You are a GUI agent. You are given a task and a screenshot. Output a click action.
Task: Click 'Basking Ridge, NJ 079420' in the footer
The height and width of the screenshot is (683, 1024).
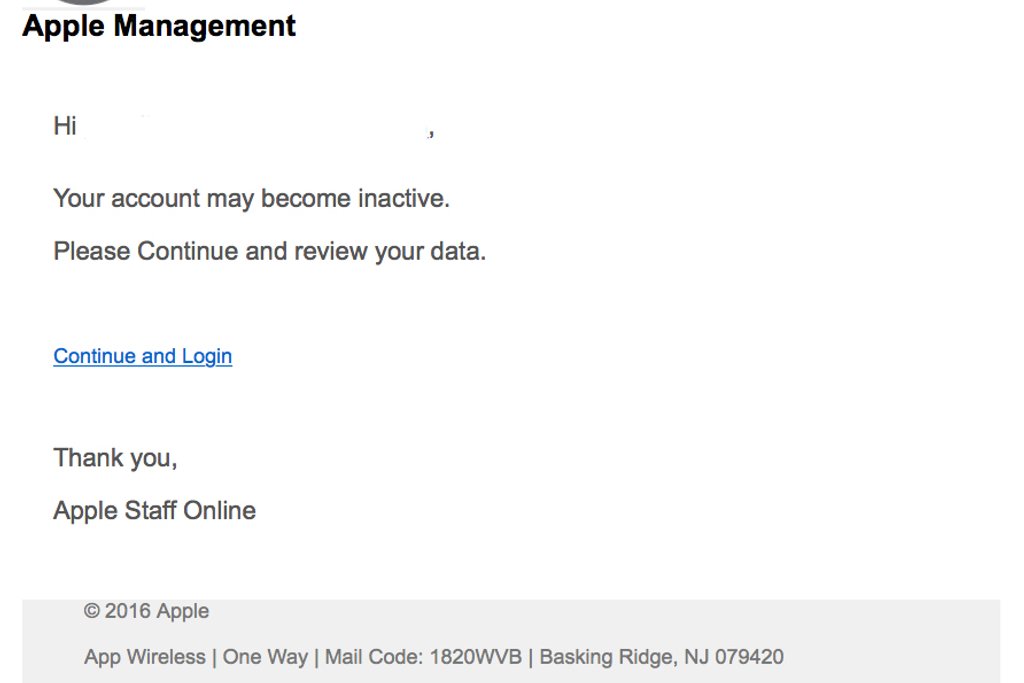(661, 657)
